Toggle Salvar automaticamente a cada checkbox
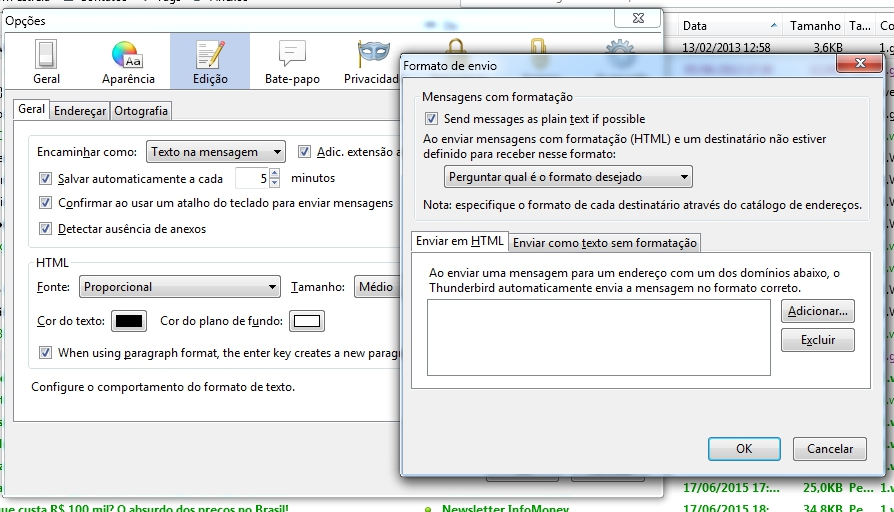This screenshot has width=894, height=512. coord(46,178)
